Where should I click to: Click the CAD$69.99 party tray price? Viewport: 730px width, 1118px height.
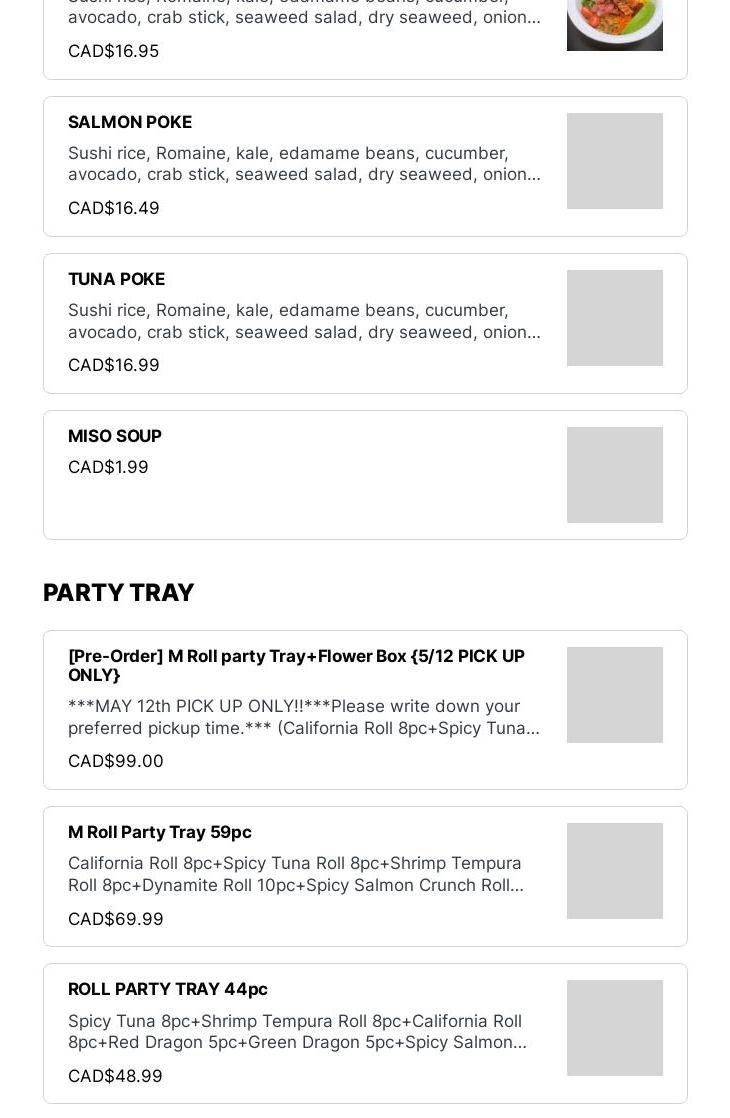(116, 919)
